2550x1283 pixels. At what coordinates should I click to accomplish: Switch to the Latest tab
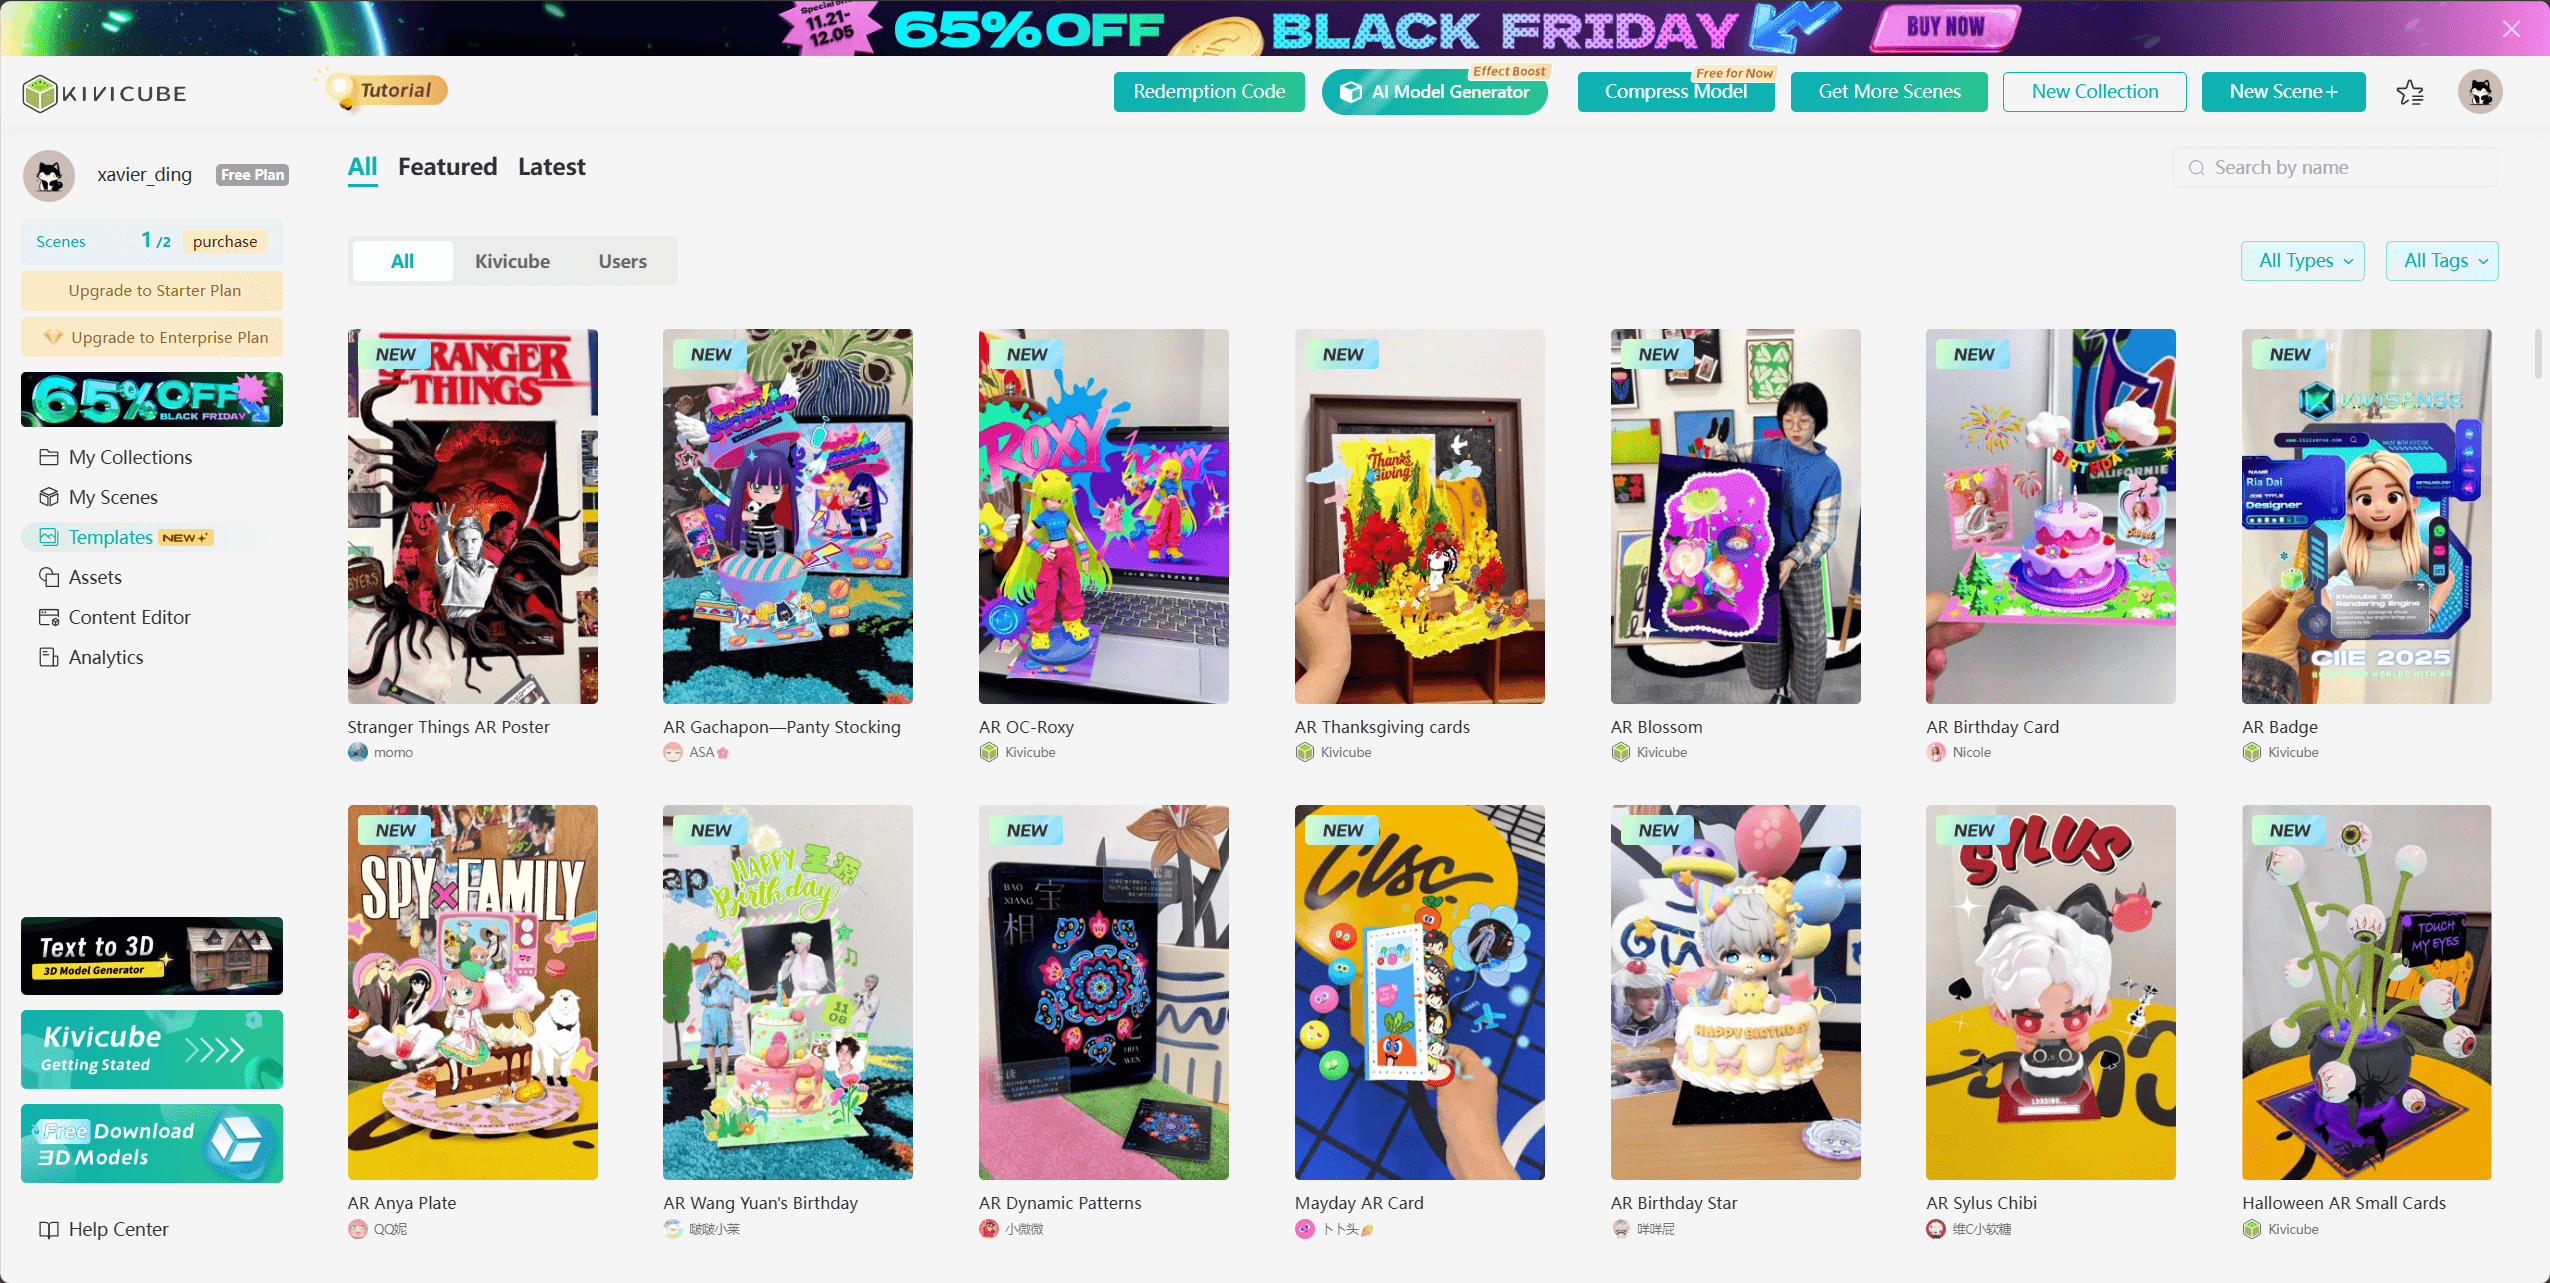(x=551, y=167)
